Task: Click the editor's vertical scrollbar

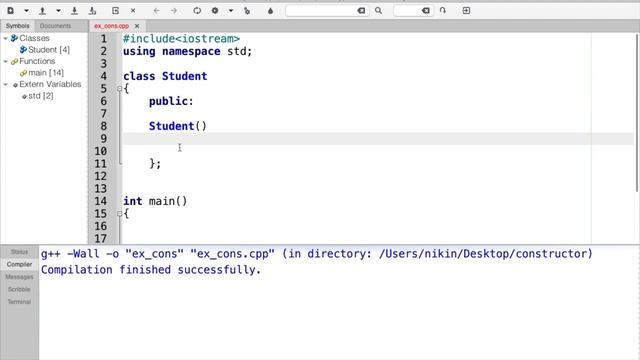Action: pyautogui.click(x=637, y=112)
